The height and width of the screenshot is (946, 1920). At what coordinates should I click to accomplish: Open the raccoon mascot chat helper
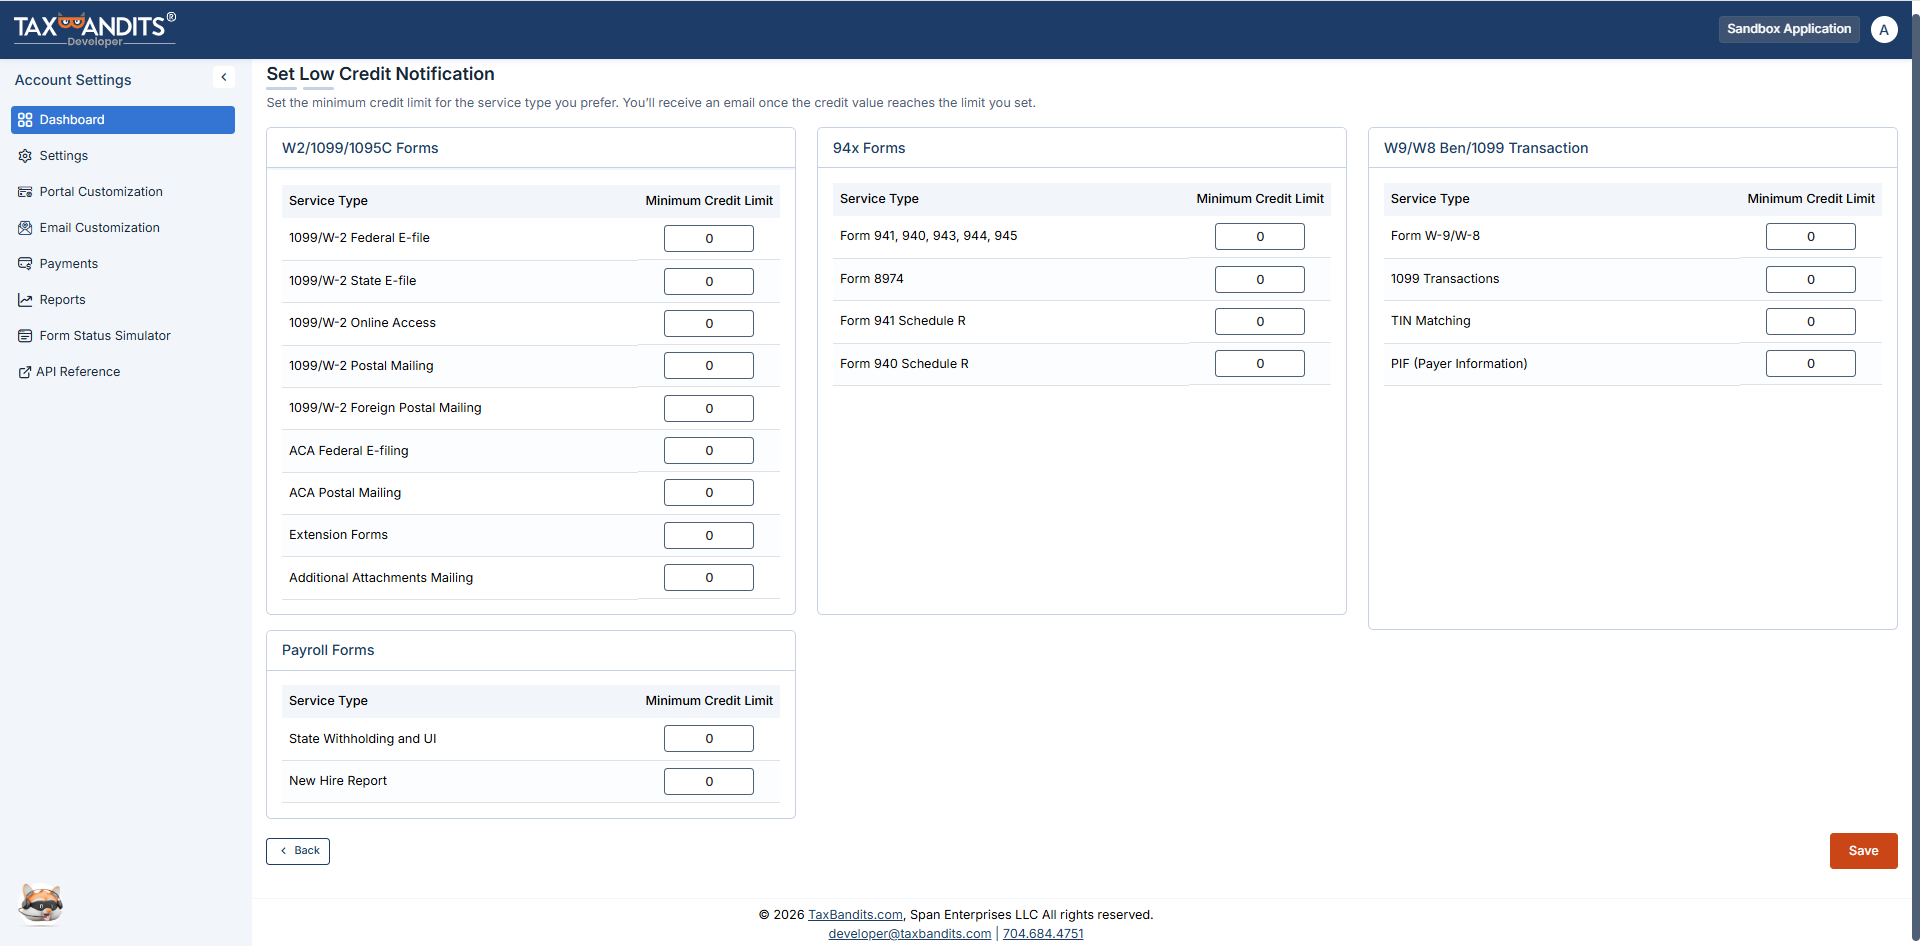point(41,905)
